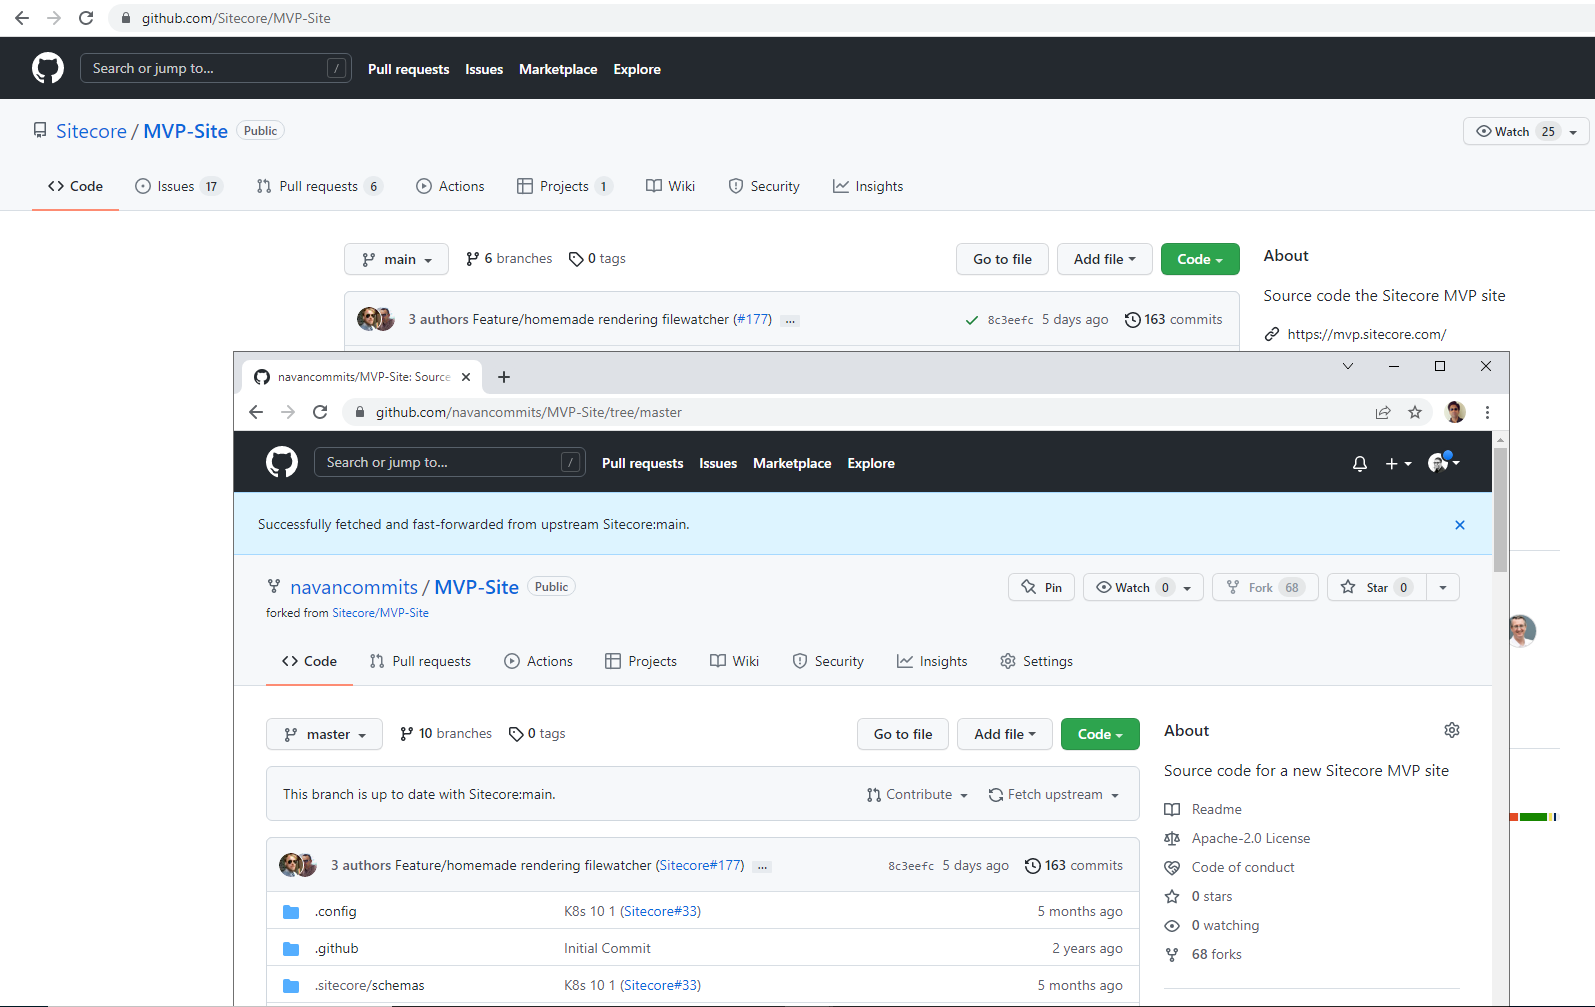Open the .github folder
The image size is (1595, 1007).
coord(337,948)
